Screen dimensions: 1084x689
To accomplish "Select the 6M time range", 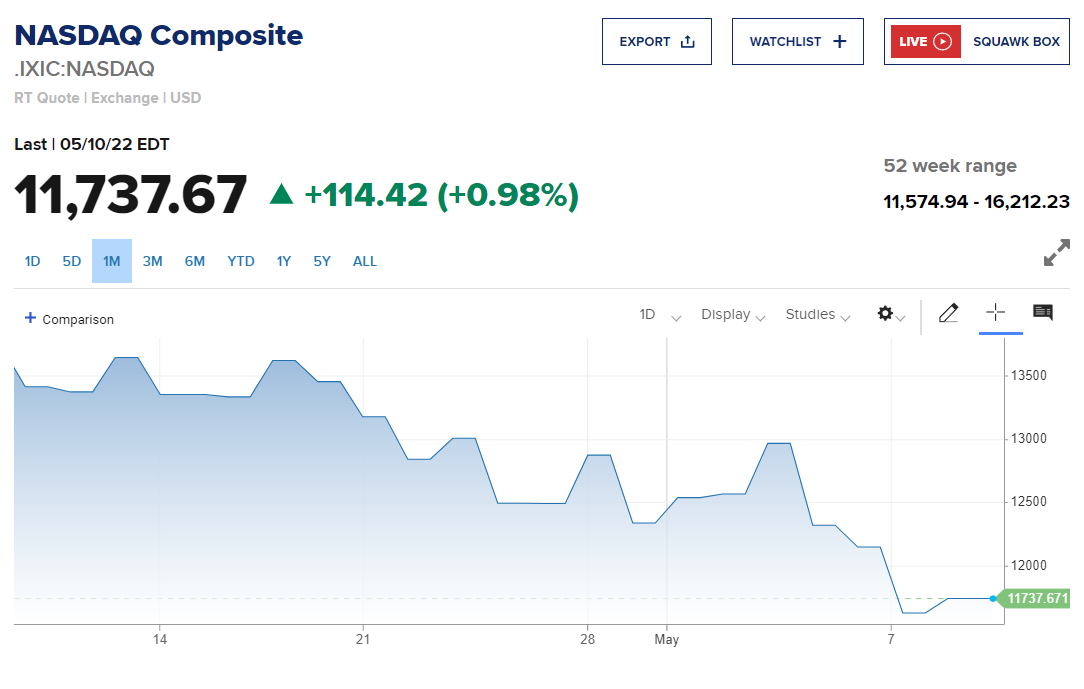I will [x=194, y=261].
